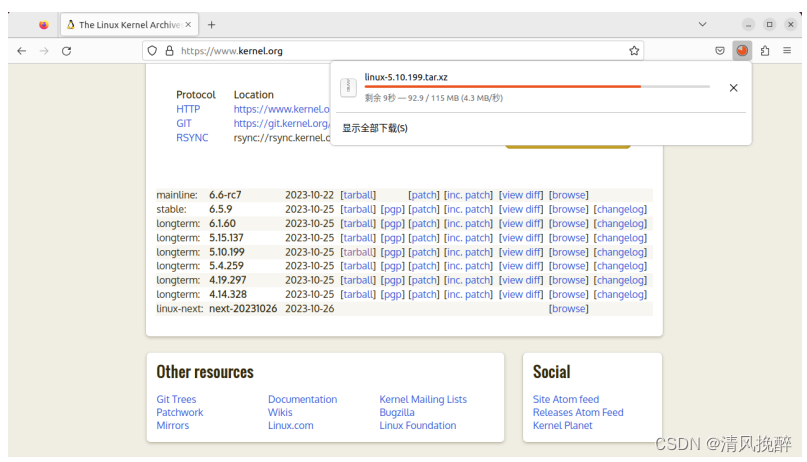Select the GIT protocol link
The image size is (807, 462).
click(x=184, y=123)
